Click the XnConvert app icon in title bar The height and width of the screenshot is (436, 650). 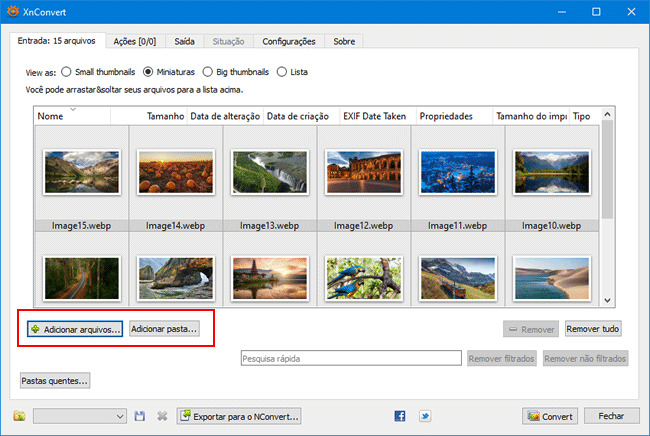click(13, 12)
